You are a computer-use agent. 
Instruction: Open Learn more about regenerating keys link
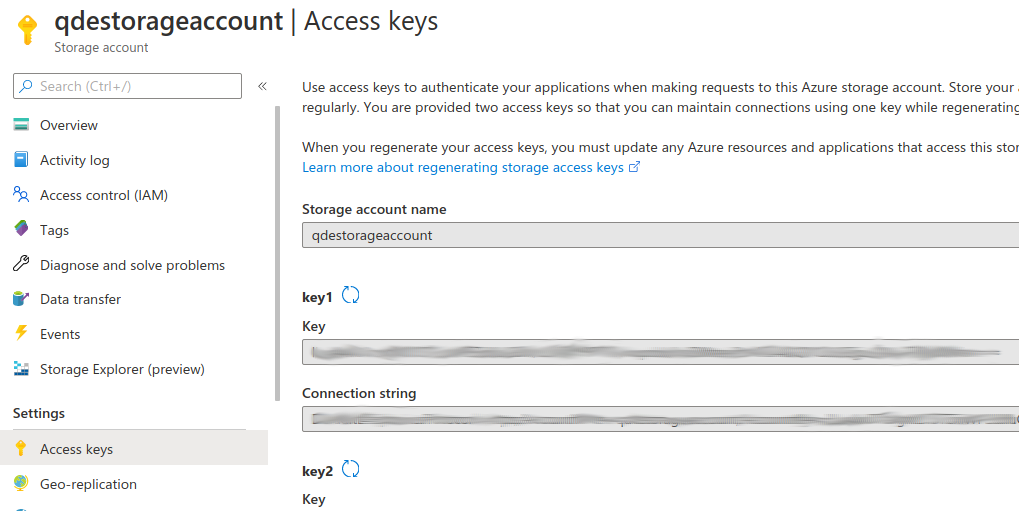pyautogui.click(x=463, y=167)
